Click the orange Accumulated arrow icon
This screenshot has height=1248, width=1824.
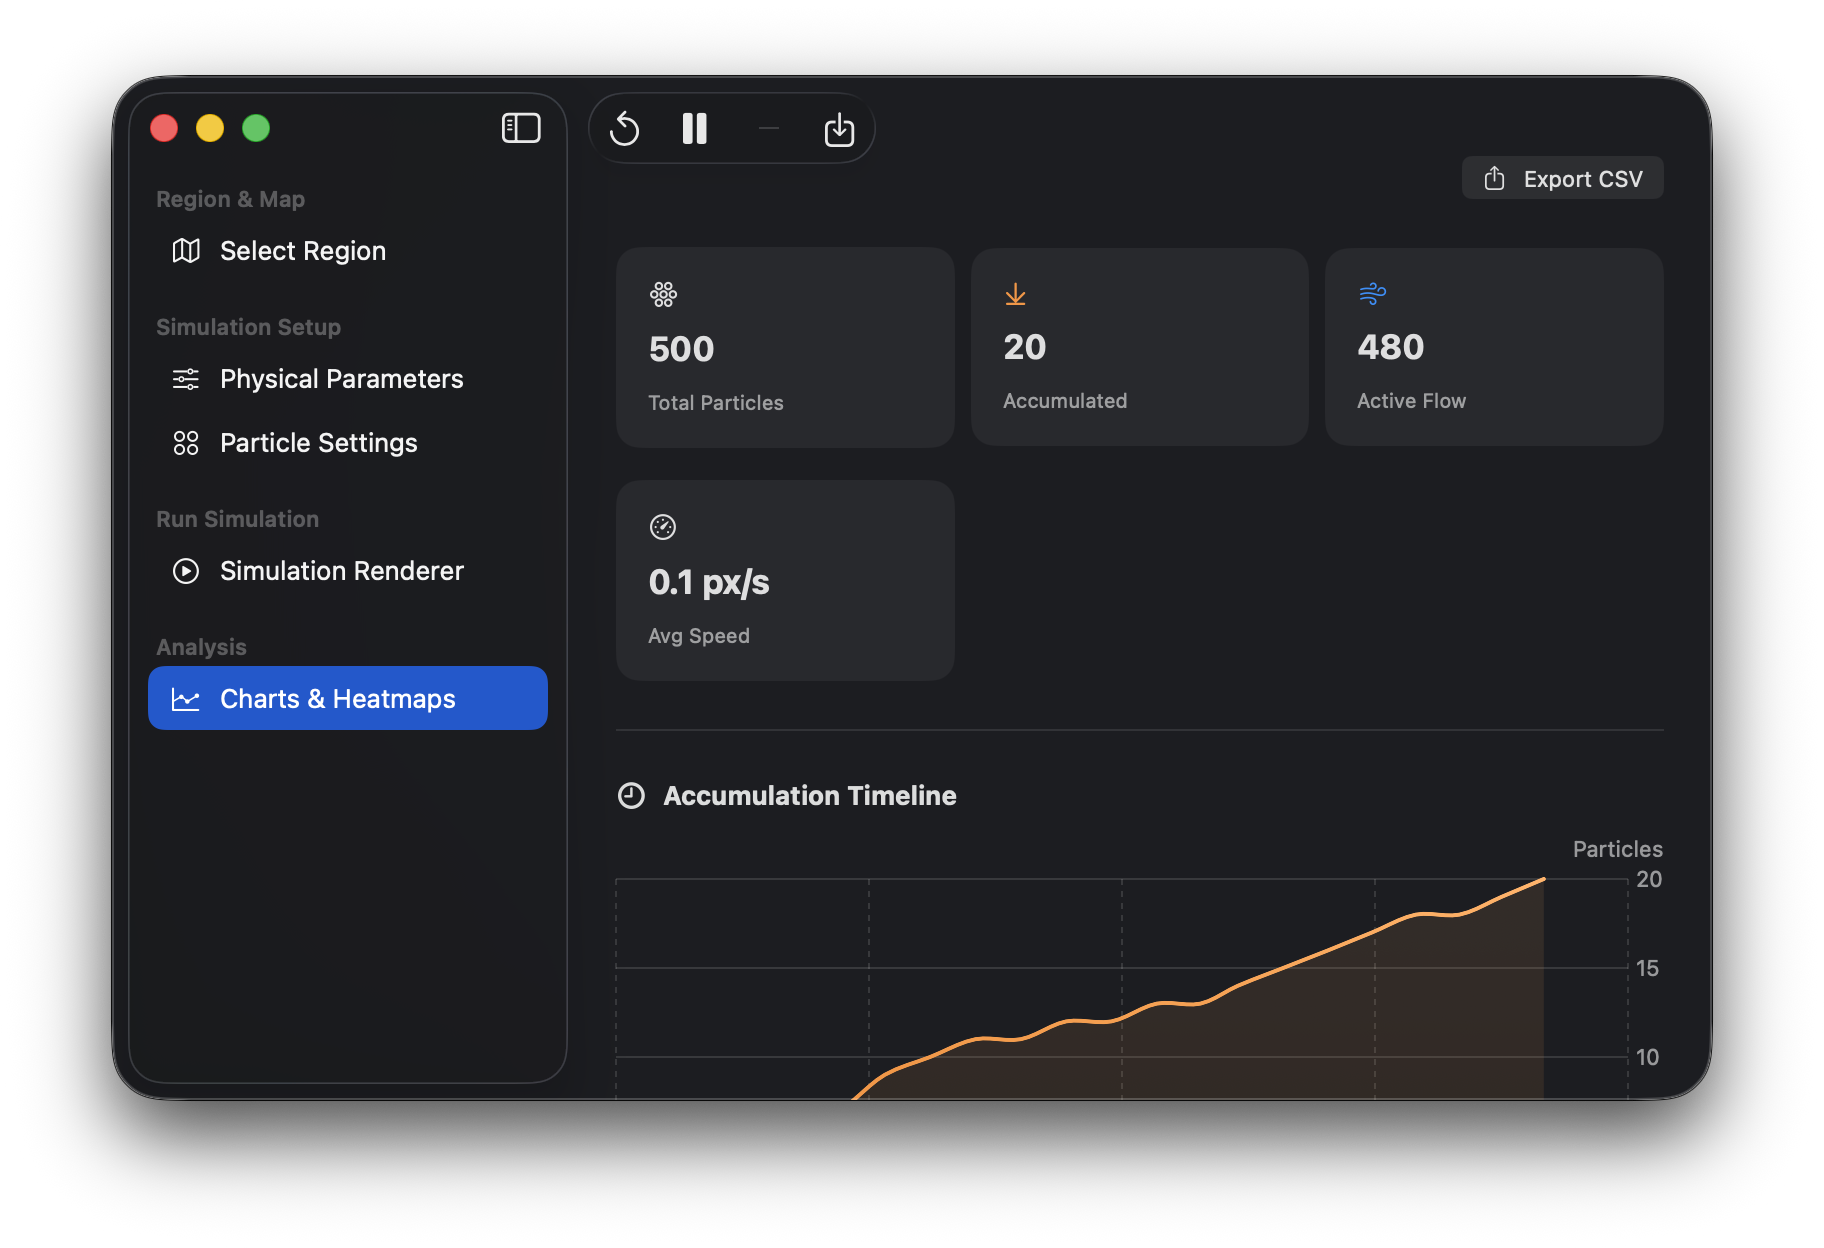(x=1015, y=294)
